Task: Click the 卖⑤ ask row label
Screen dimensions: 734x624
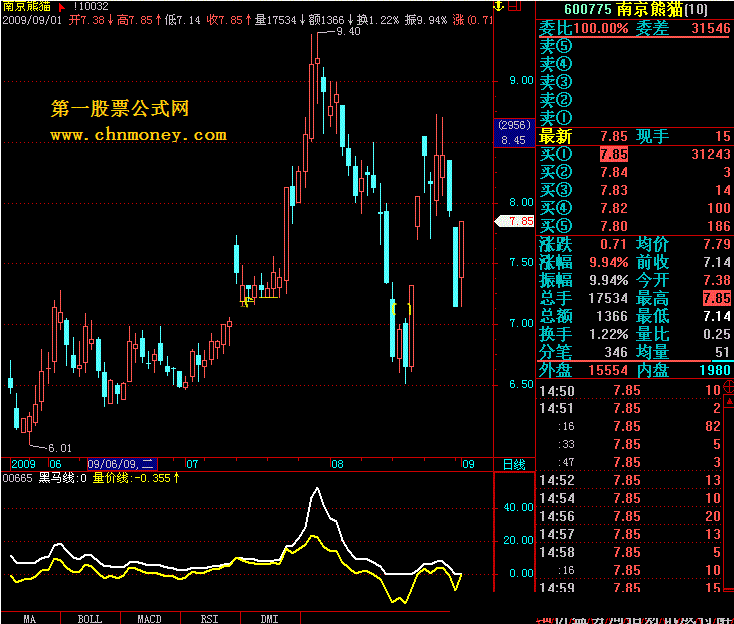Action: pyautogui.click(x=556, y=46)
